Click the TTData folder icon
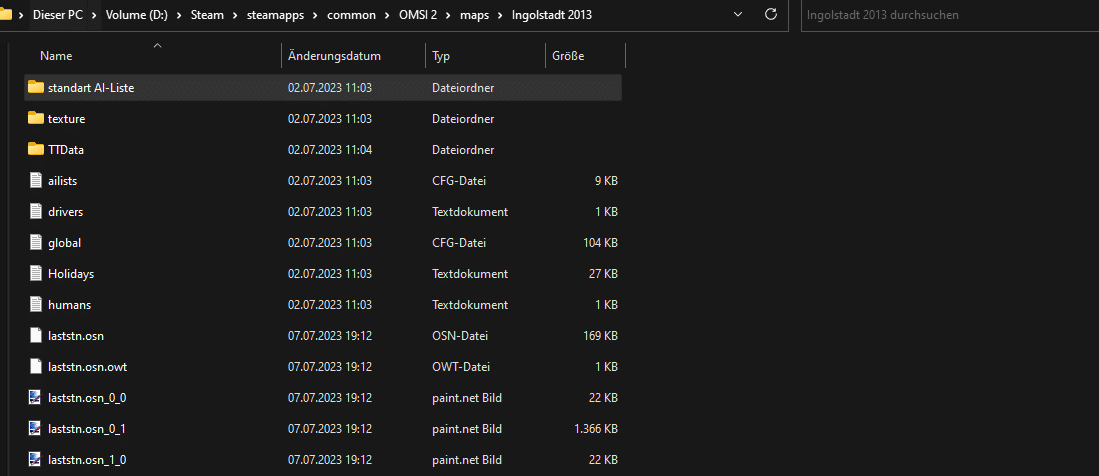 (36, 149)
